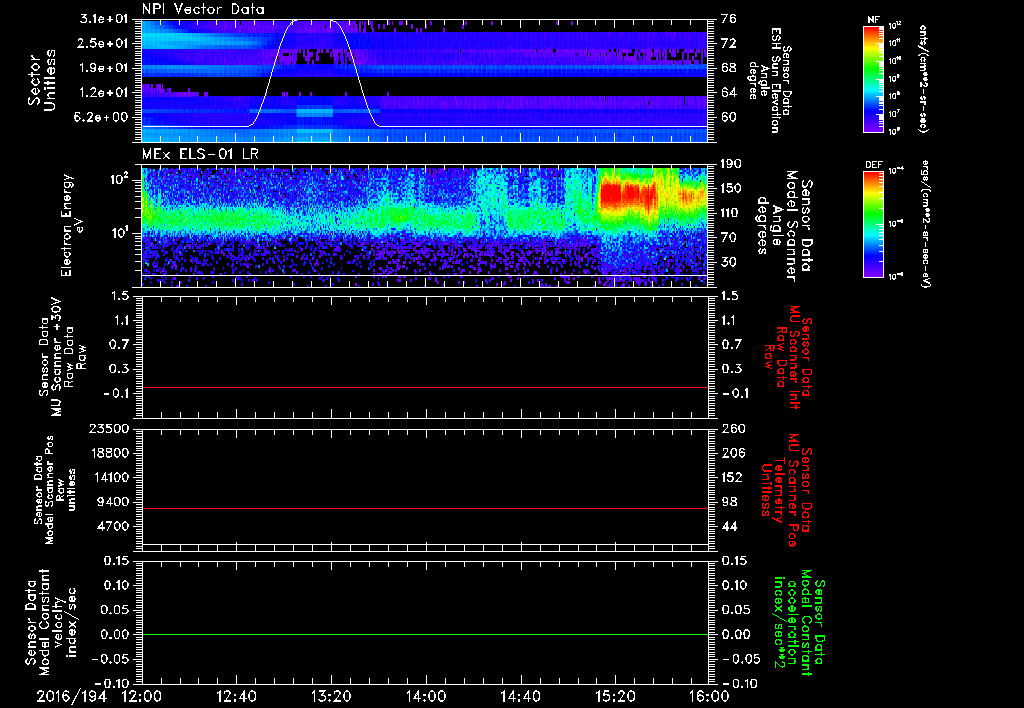Click the 14:00 time tick label
The image size is (1024, 708).
pos(426,696)
